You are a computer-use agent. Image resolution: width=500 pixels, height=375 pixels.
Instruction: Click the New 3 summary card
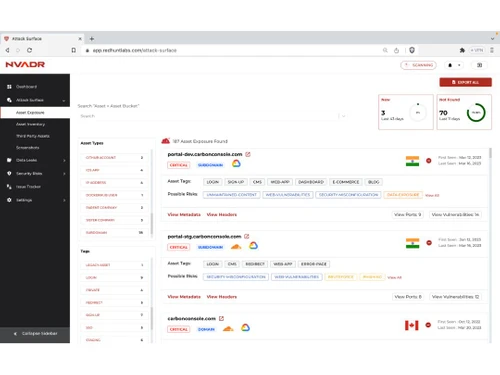(406, 112)
